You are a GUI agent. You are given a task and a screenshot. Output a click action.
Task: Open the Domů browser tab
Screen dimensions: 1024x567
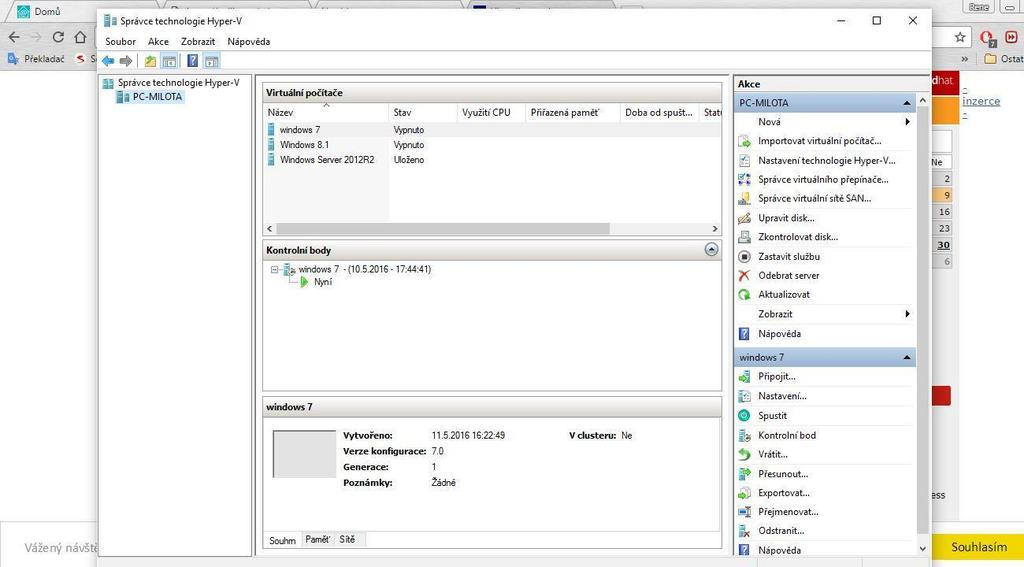click(x=47, y=12)
